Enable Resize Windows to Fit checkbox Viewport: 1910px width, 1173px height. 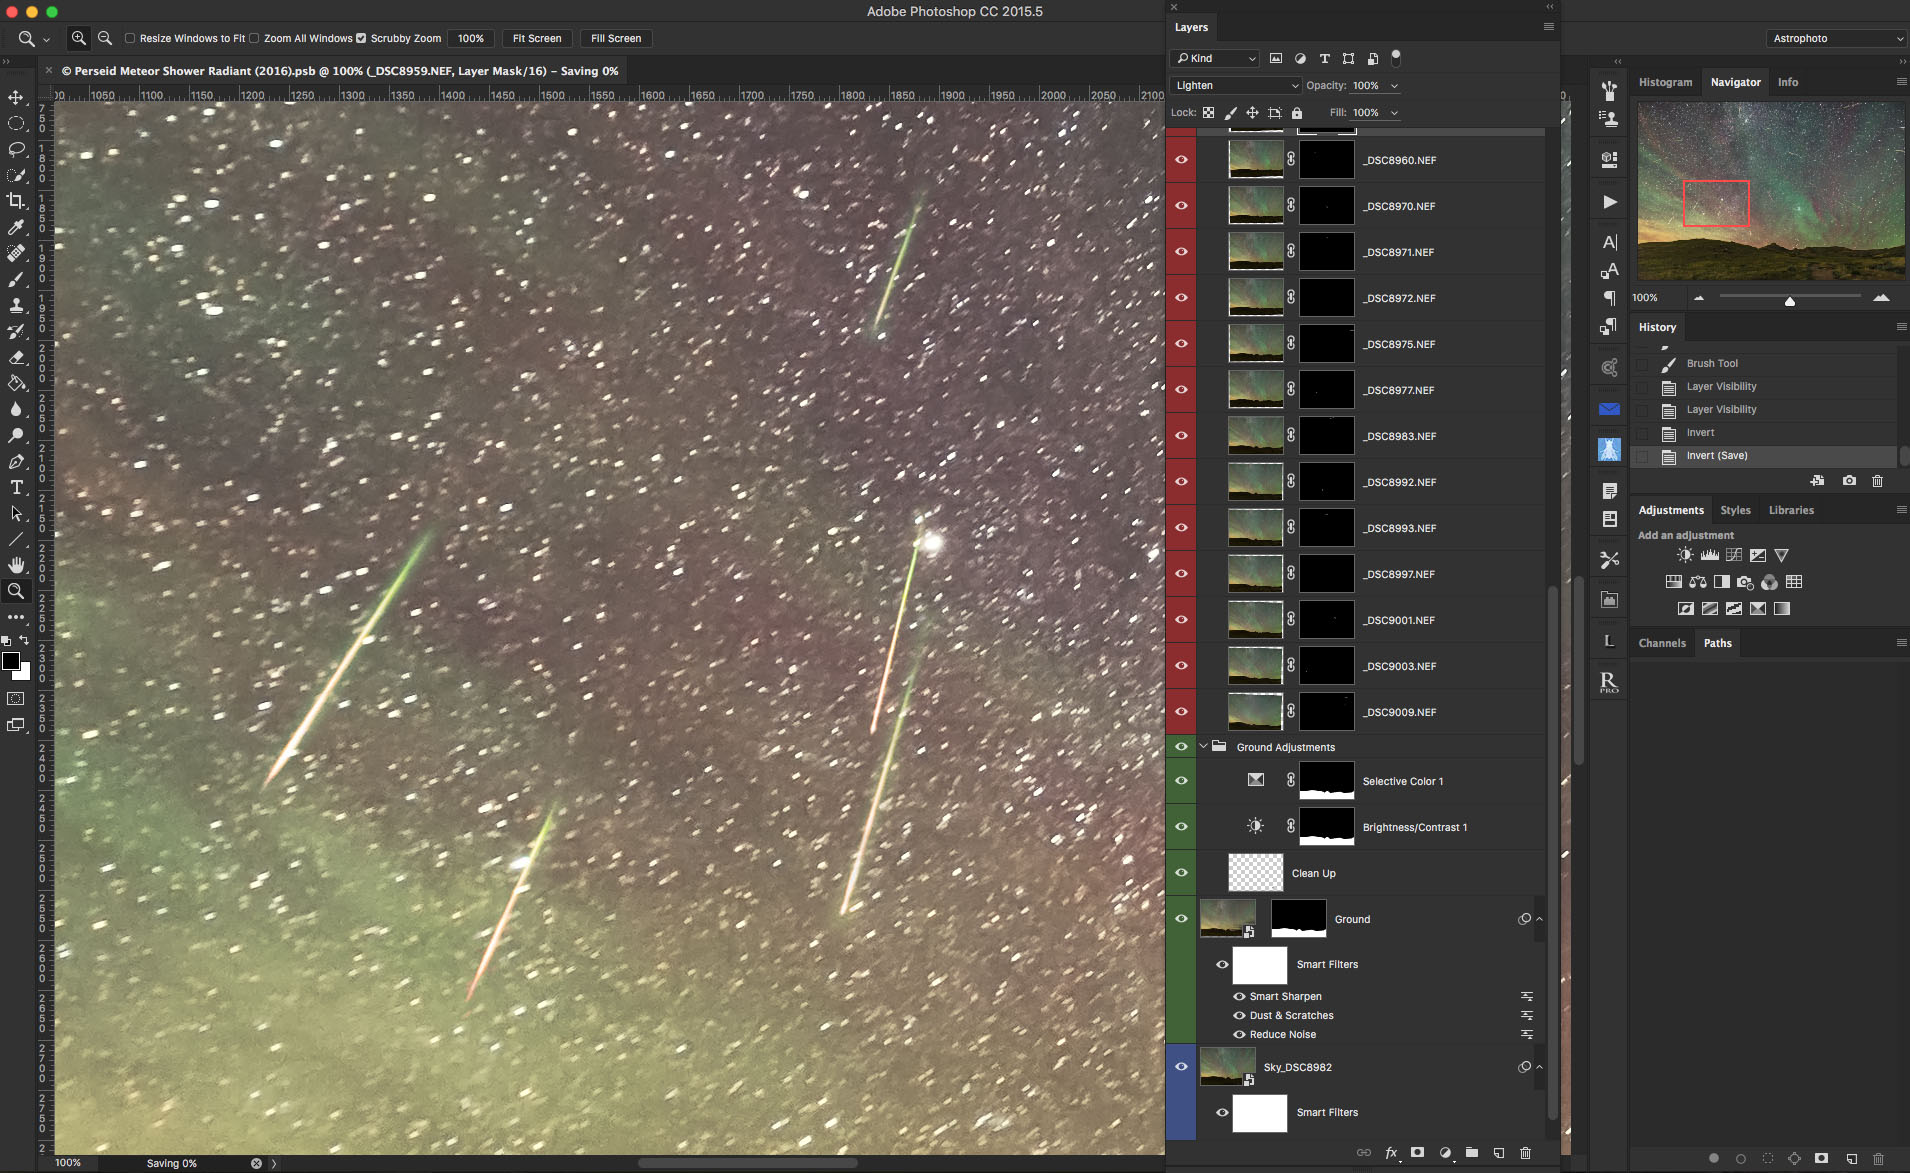[130, 38]
